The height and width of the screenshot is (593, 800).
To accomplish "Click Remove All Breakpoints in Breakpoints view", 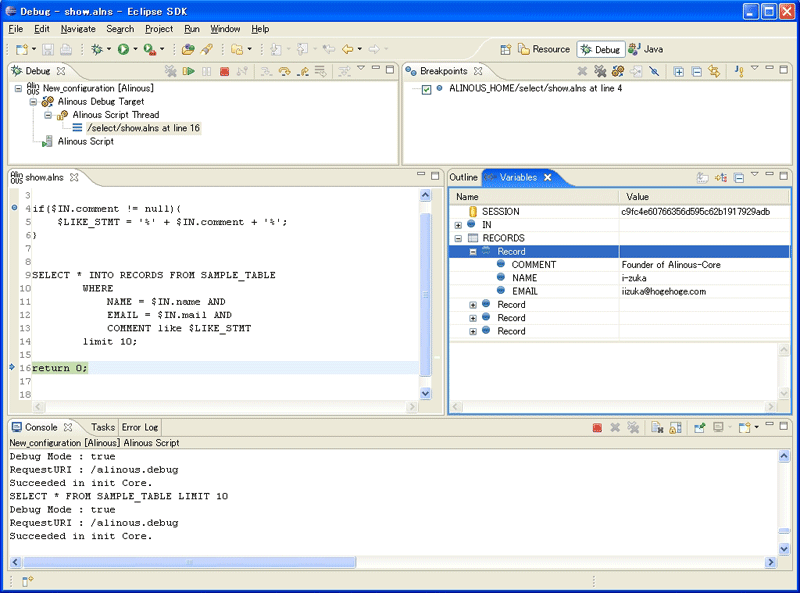I will (x=600, y=71).
